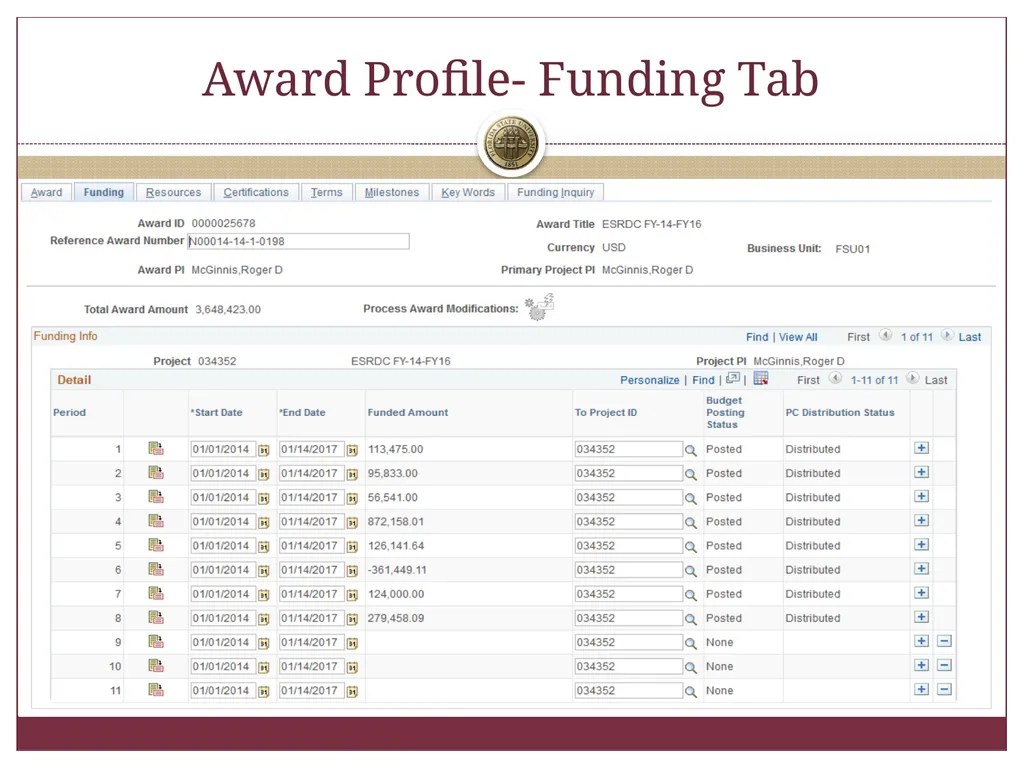Sort by Funded Amount column header
1024x768 pixels.
[408, 413]
